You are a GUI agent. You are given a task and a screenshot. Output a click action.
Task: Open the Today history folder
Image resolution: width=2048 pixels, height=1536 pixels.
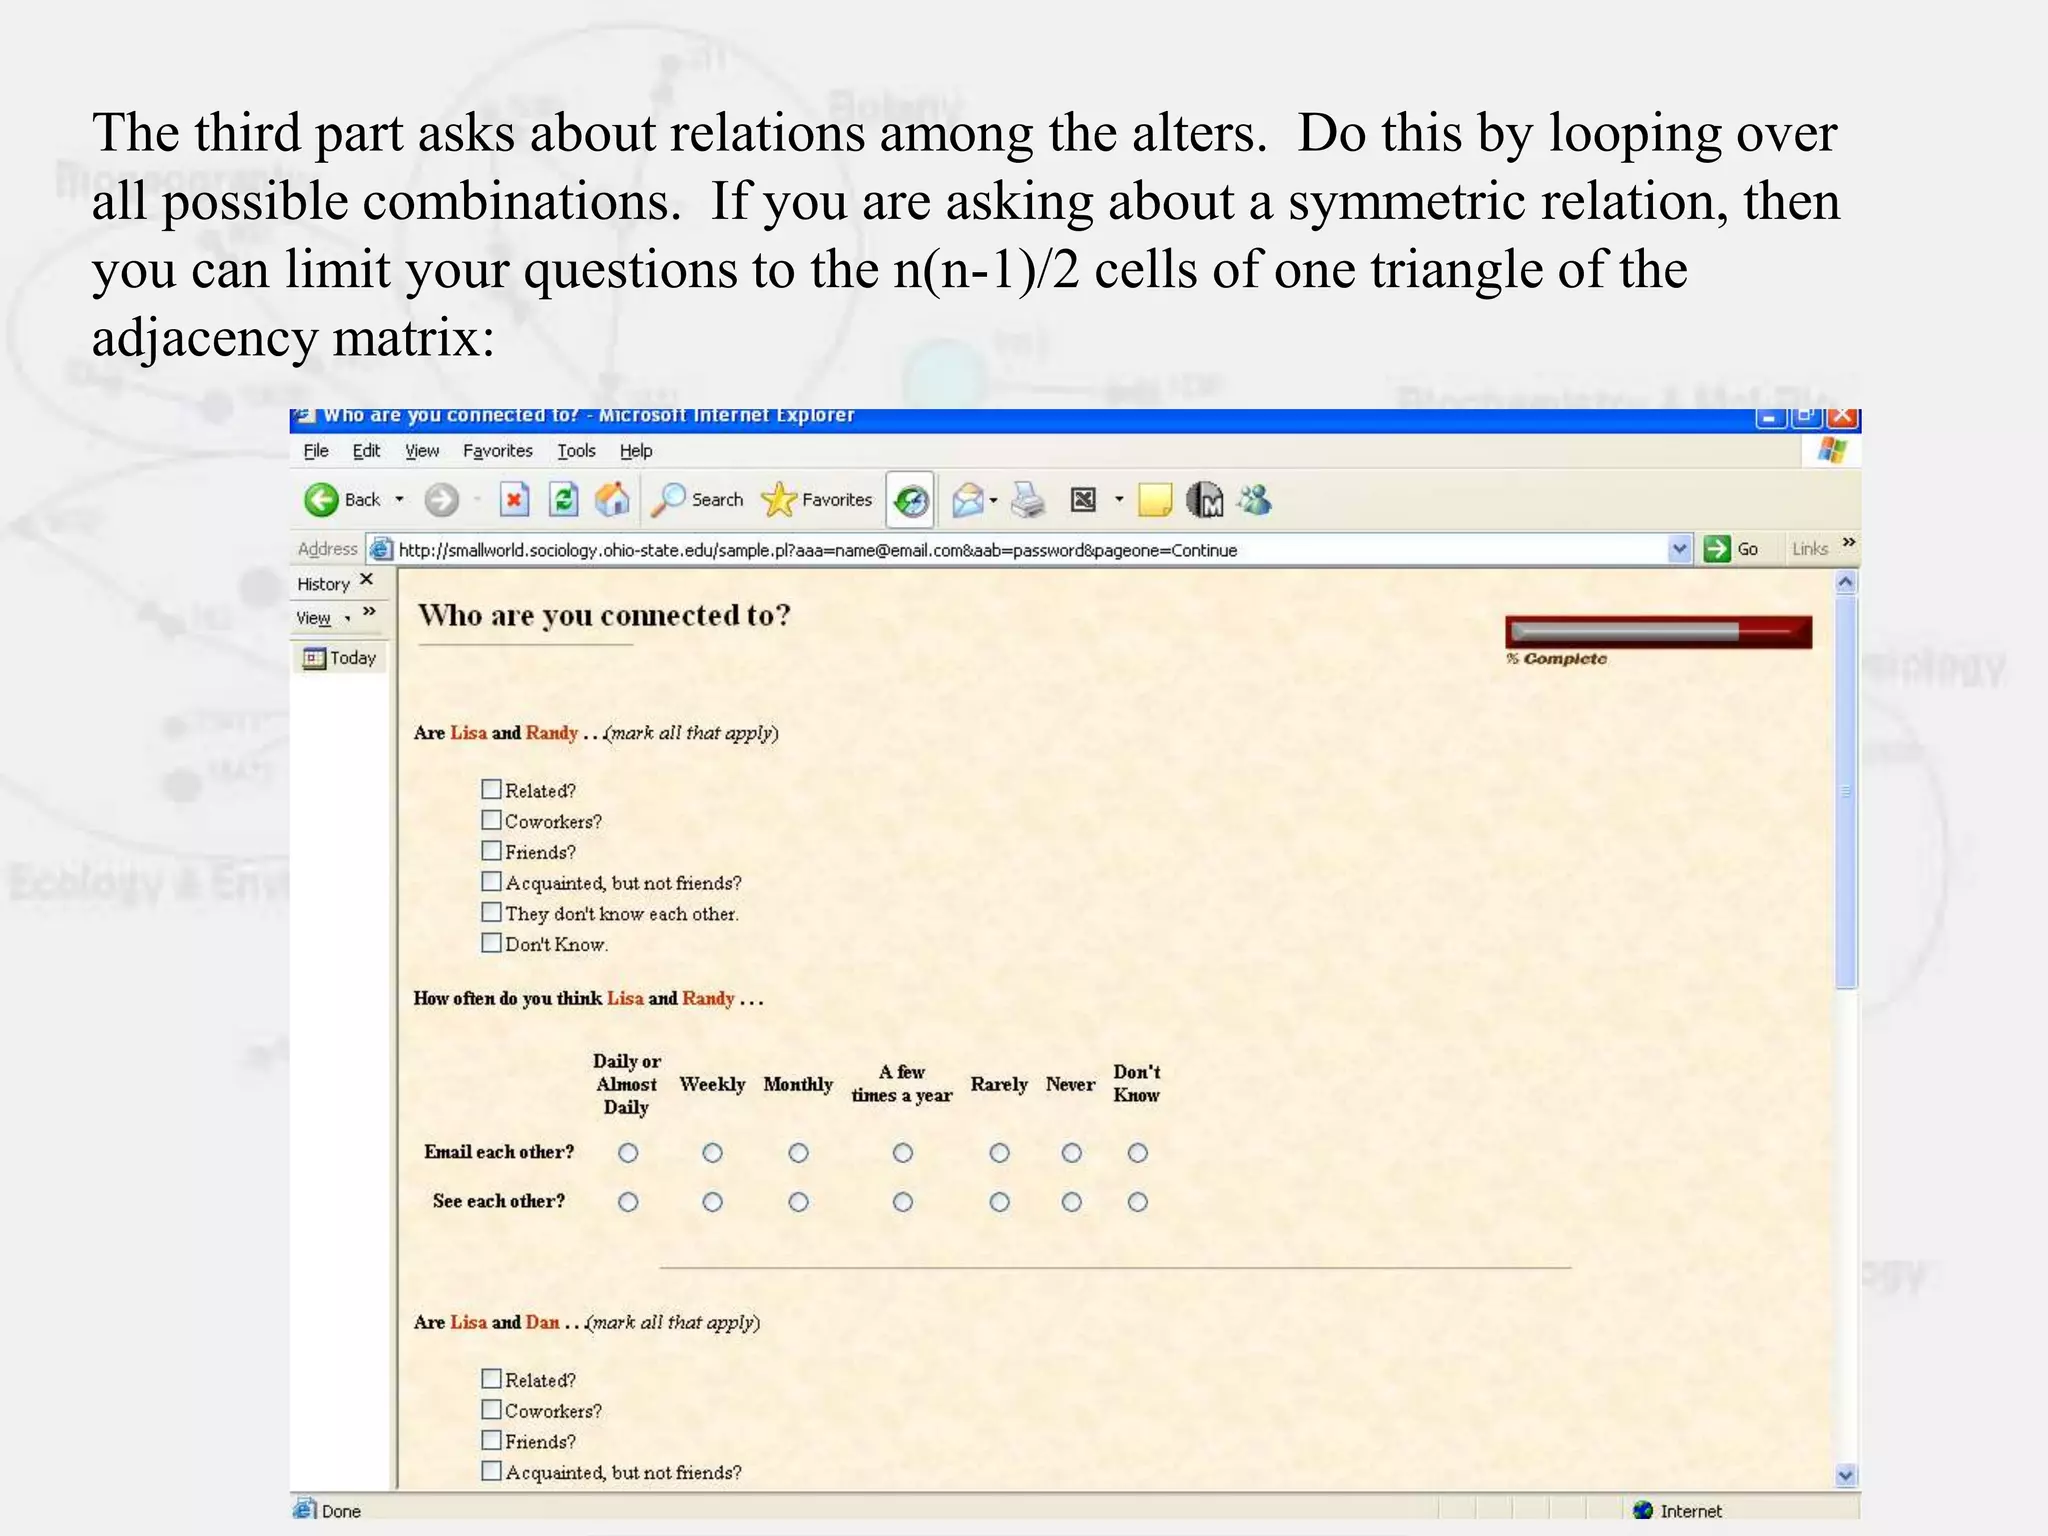(340, 658)
